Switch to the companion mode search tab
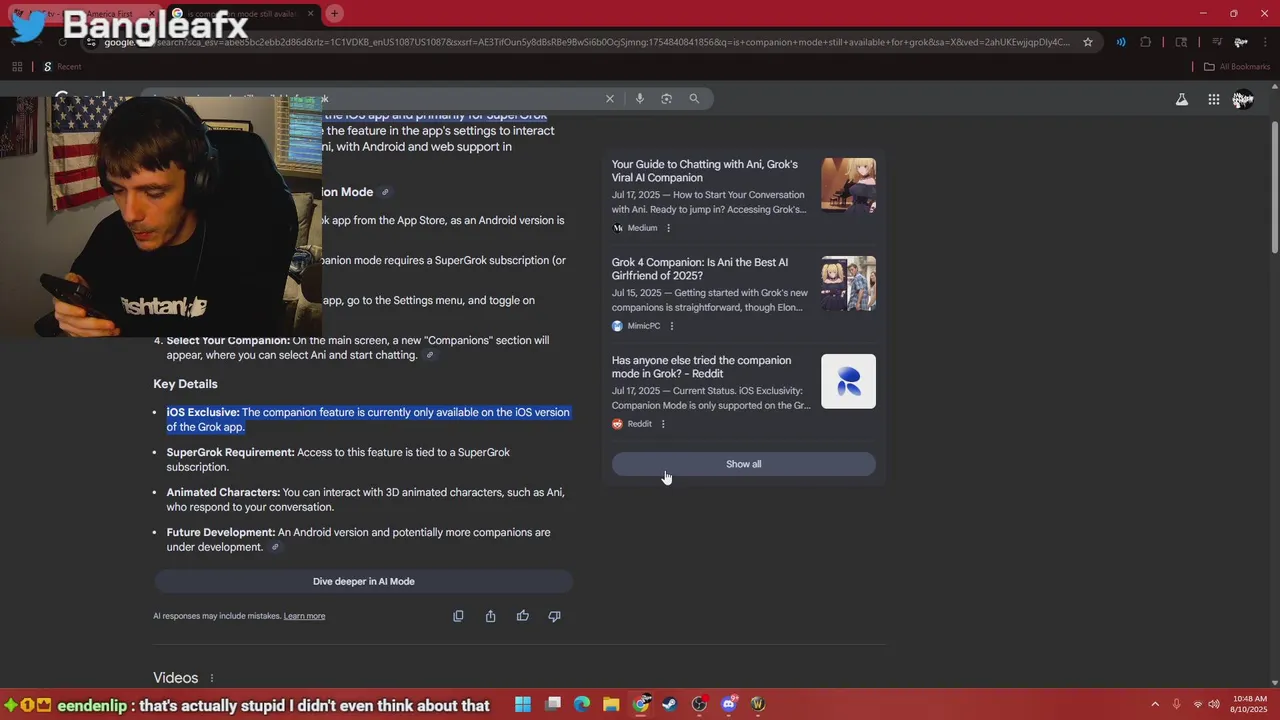 tap(243, 13)
